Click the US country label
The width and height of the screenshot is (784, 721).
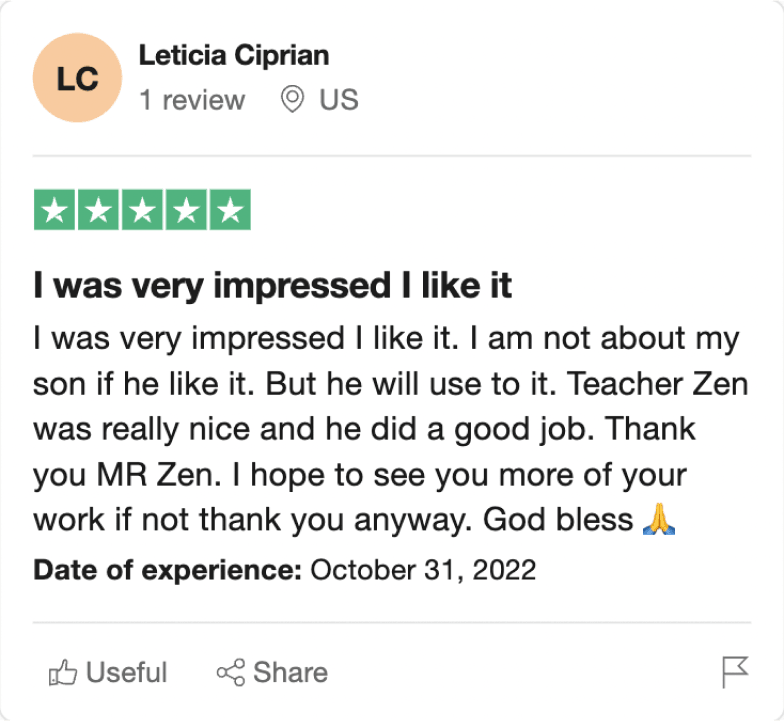[339, 100]
